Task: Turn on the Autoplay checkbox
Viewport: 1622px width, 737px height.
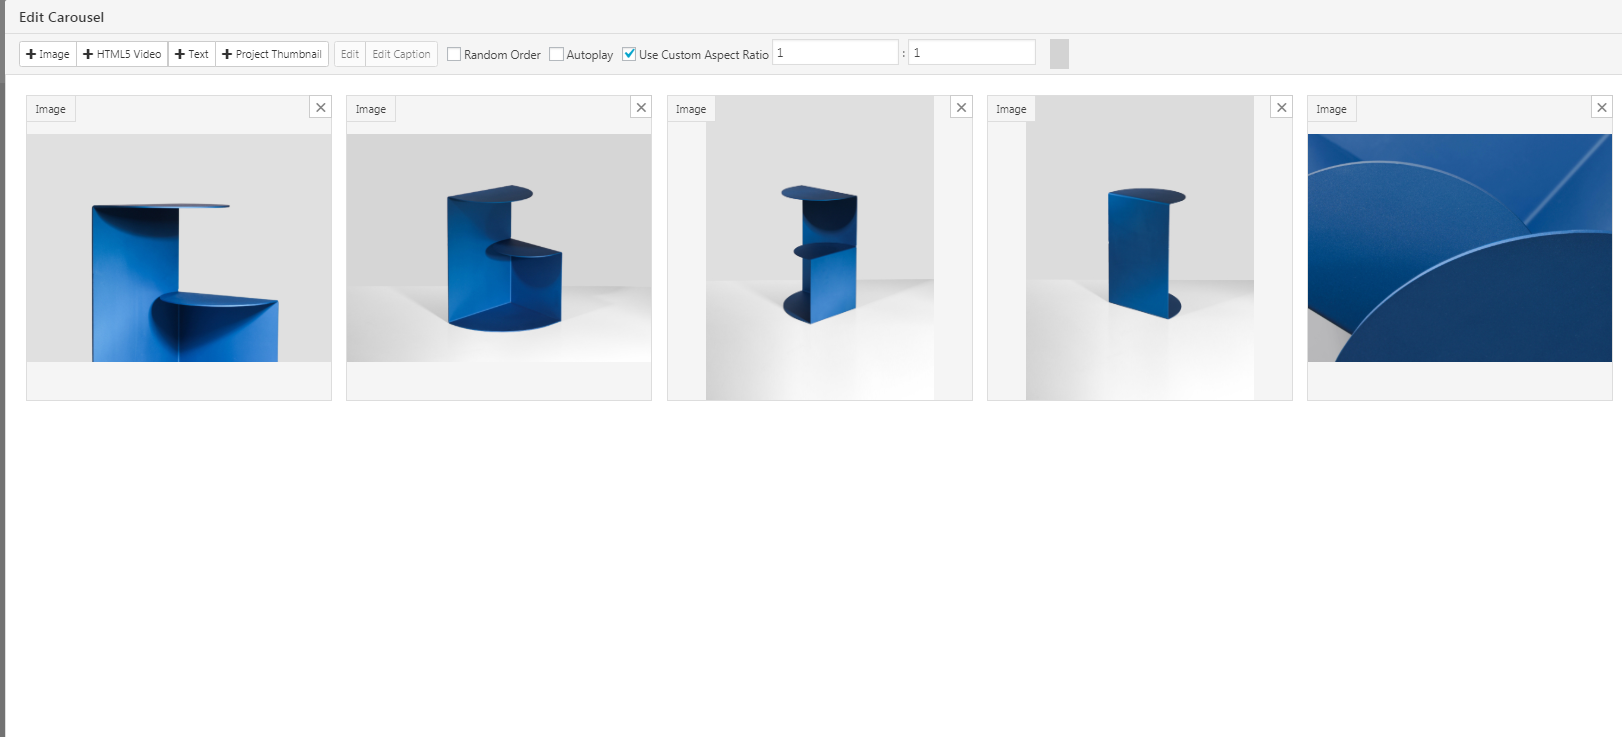Action: pyautogui.click(x=557, y=55)
